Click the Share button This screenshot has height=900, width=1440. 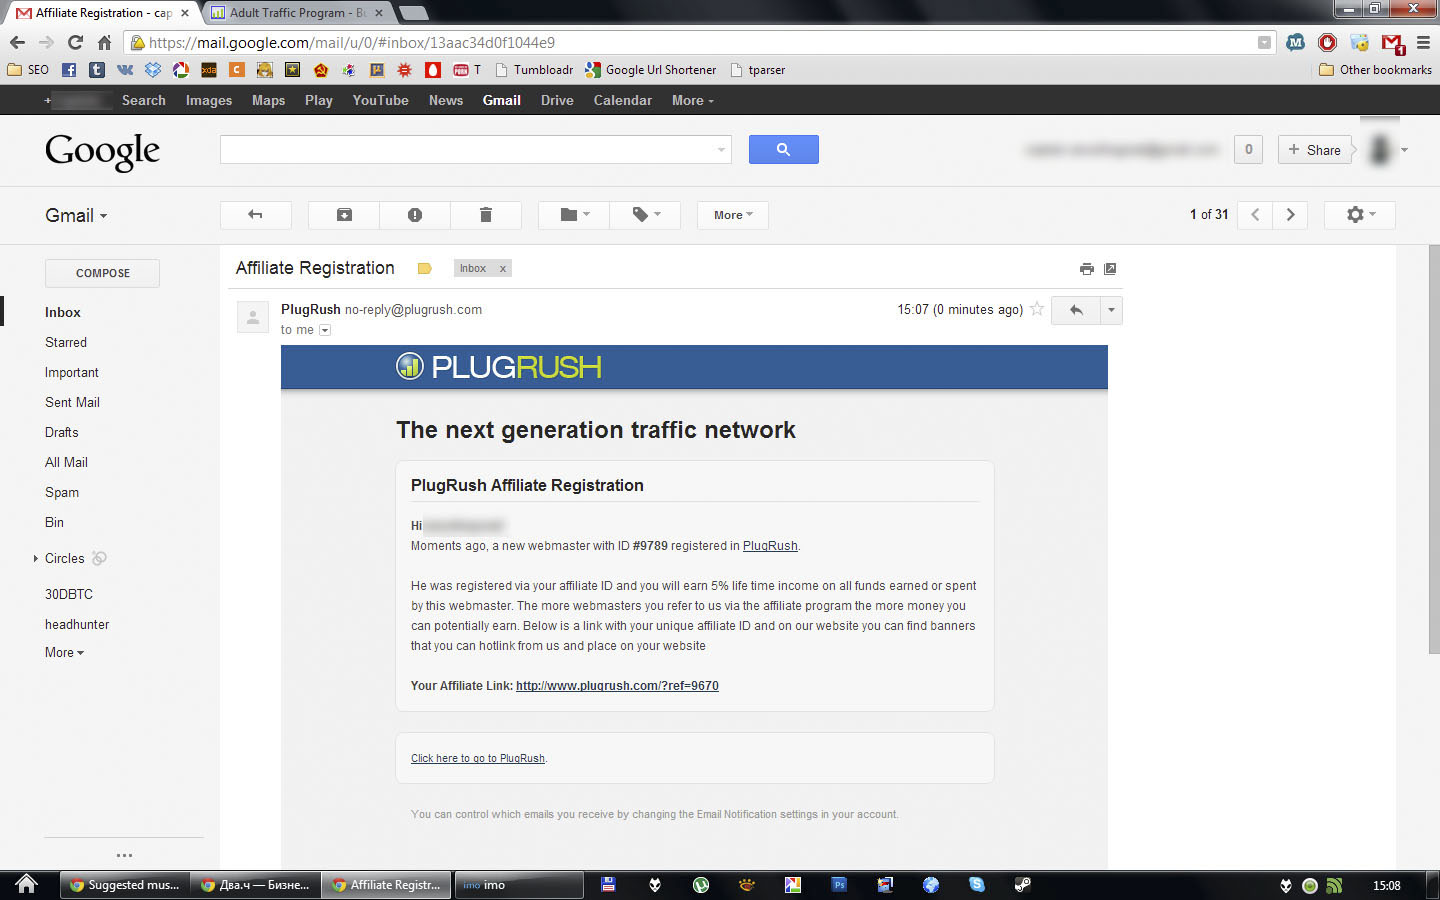[1315, 150]
